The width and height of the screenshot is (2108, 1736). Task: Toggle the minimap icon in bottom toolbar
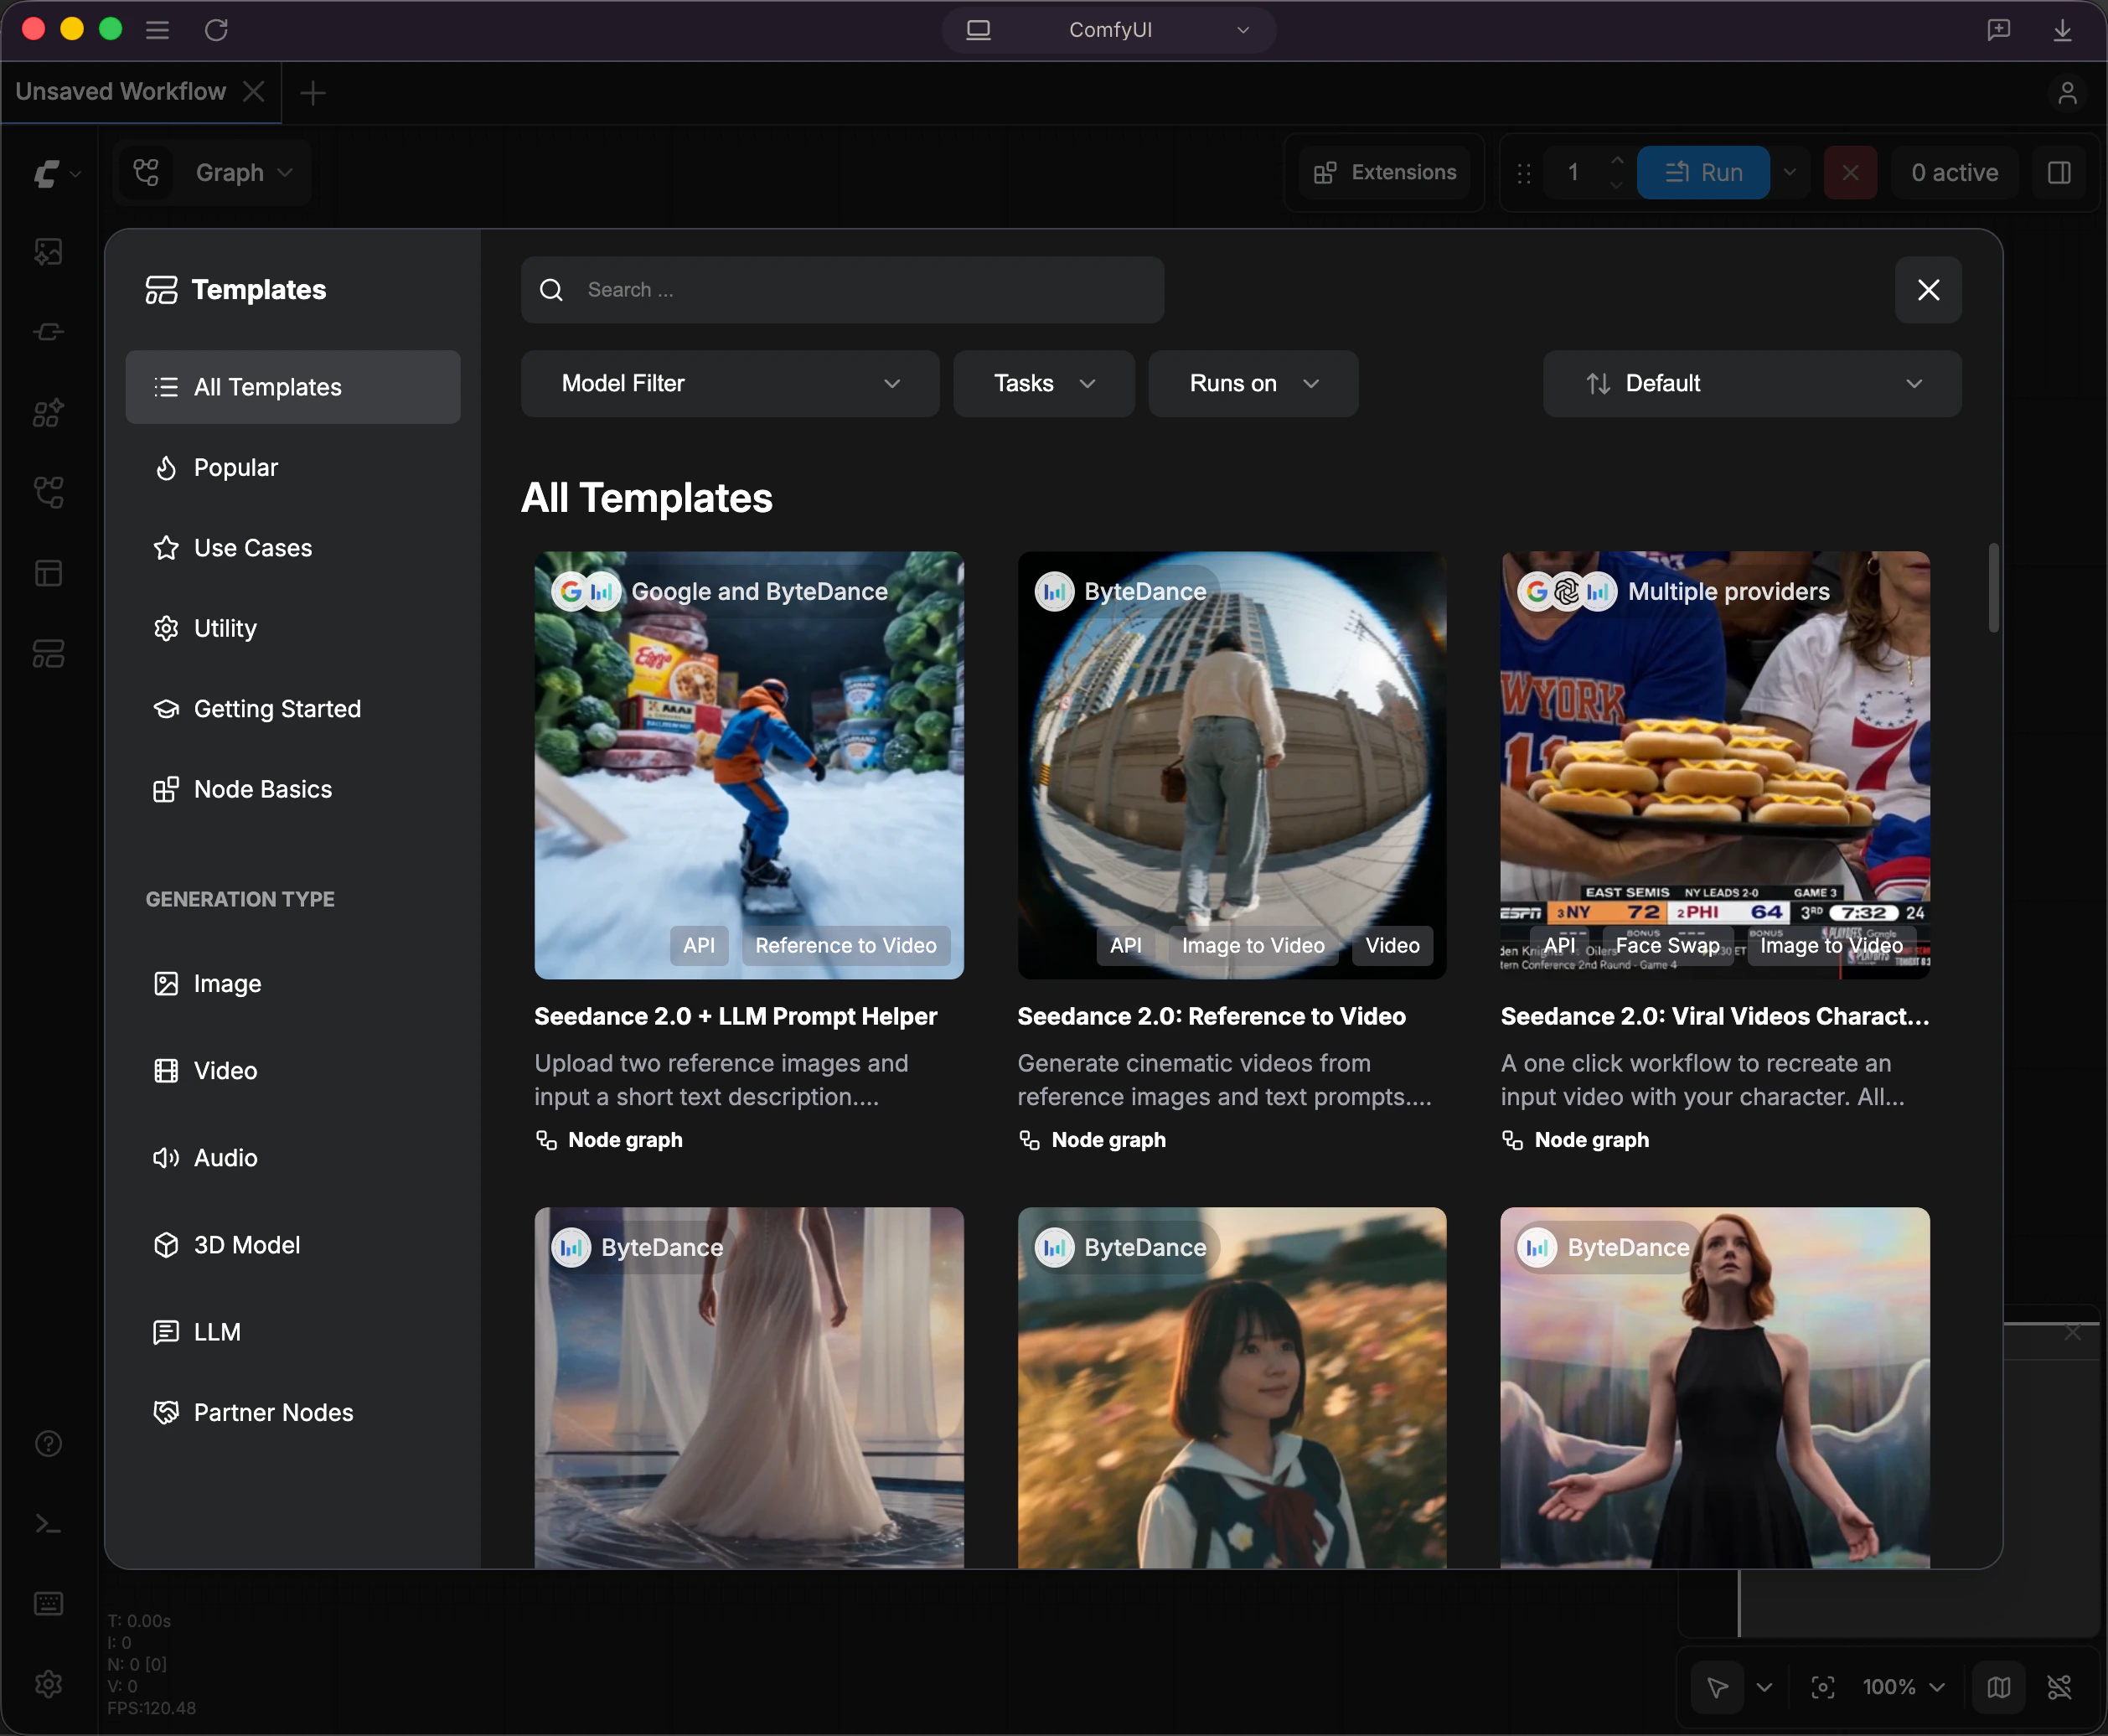pos(1999,1687)
